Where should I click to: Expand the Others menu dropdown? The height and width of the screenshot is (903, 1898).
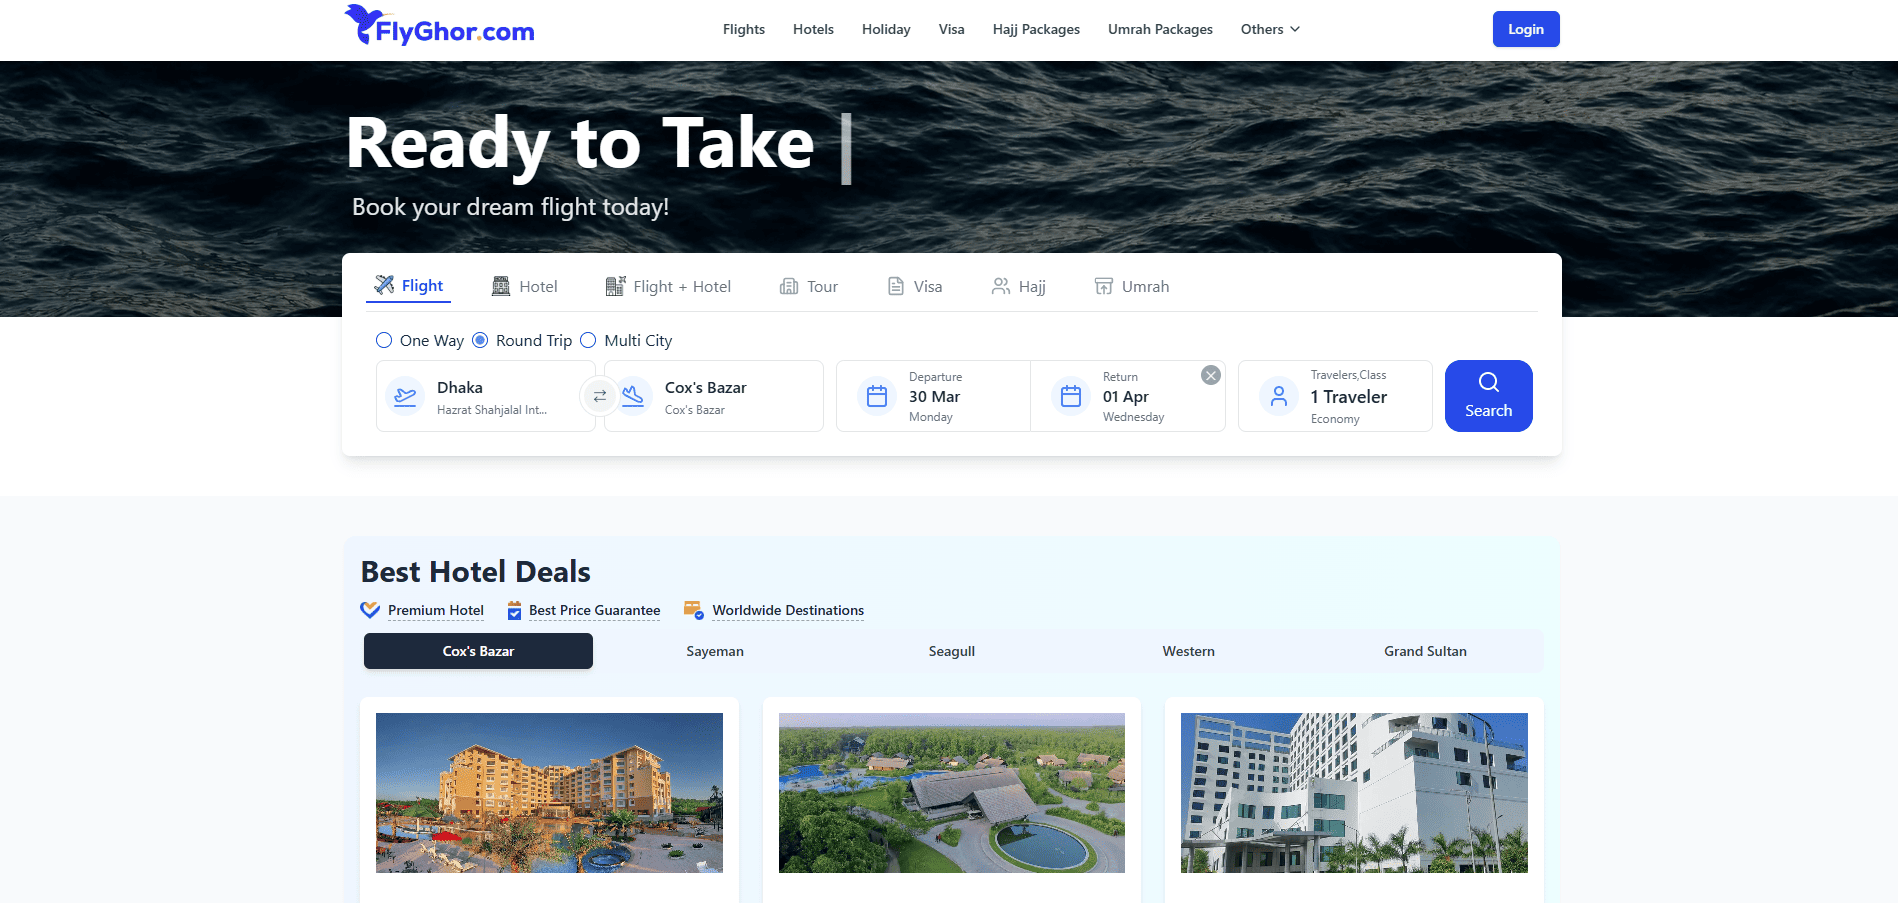1270,29
